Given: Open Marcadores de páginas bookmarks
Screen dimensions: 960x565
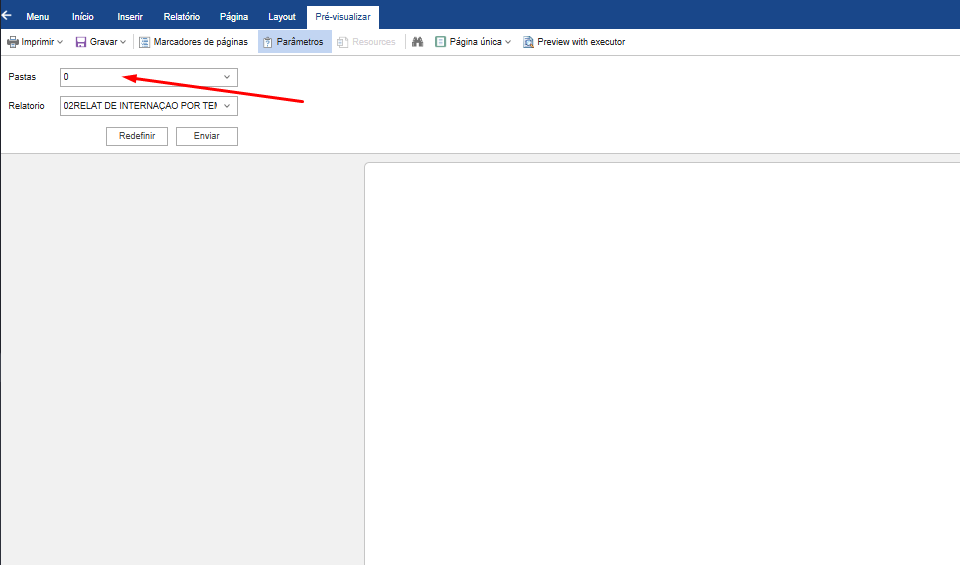Looking at the screenshot, I should (193, 42).
